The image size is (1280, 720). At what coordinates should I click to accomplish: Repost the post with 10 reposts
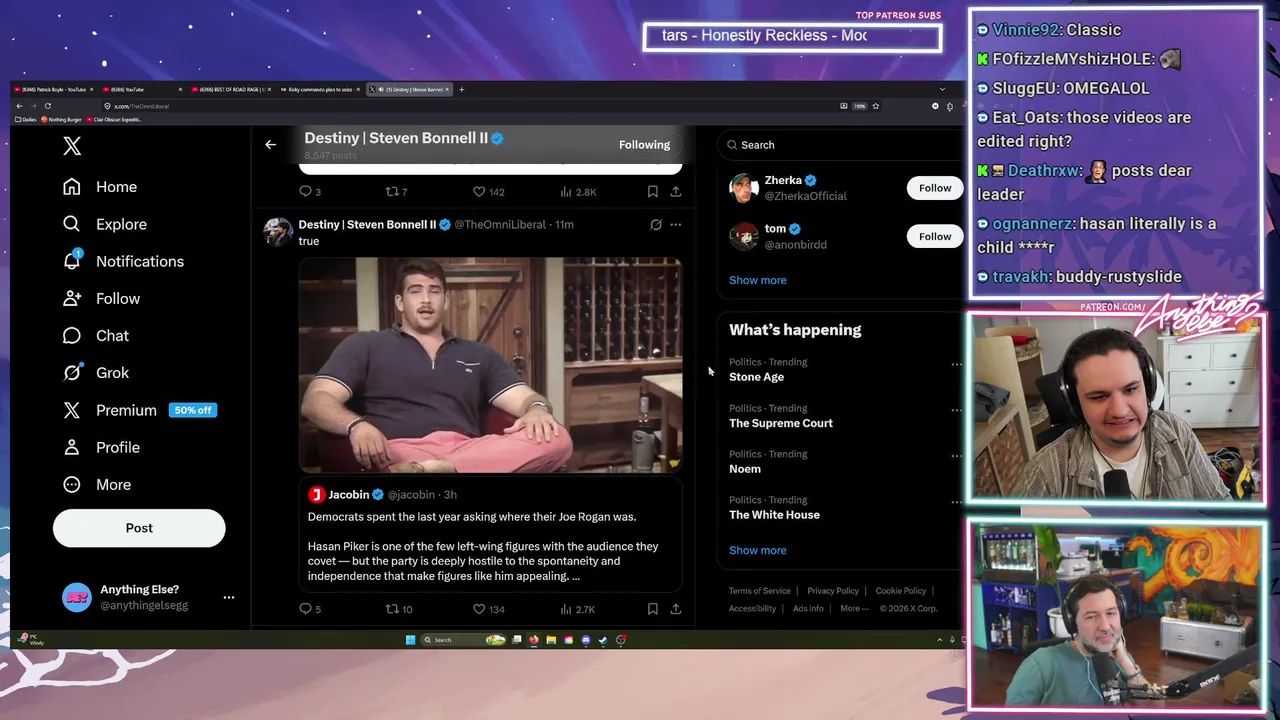tap(399, 608)
